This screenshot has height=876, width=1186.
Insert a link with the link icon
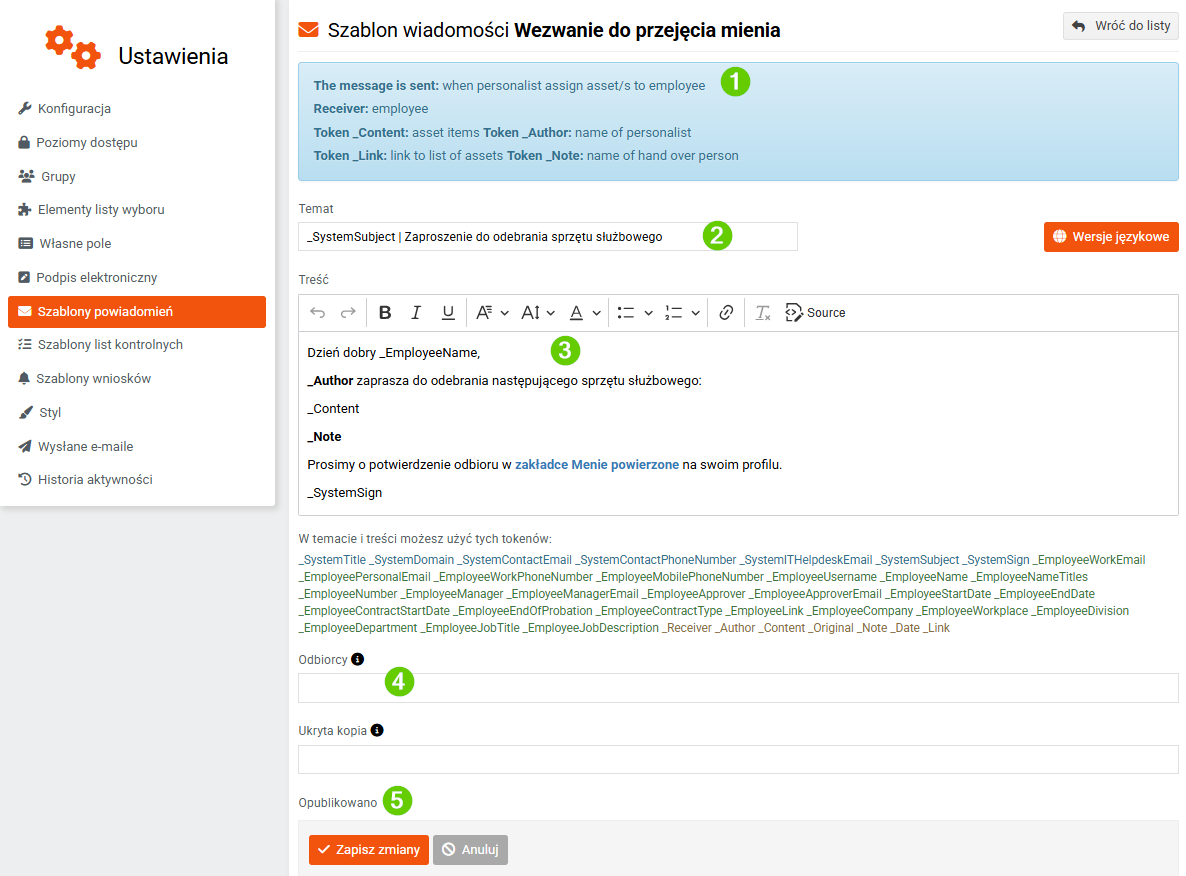tap(726, 312)
